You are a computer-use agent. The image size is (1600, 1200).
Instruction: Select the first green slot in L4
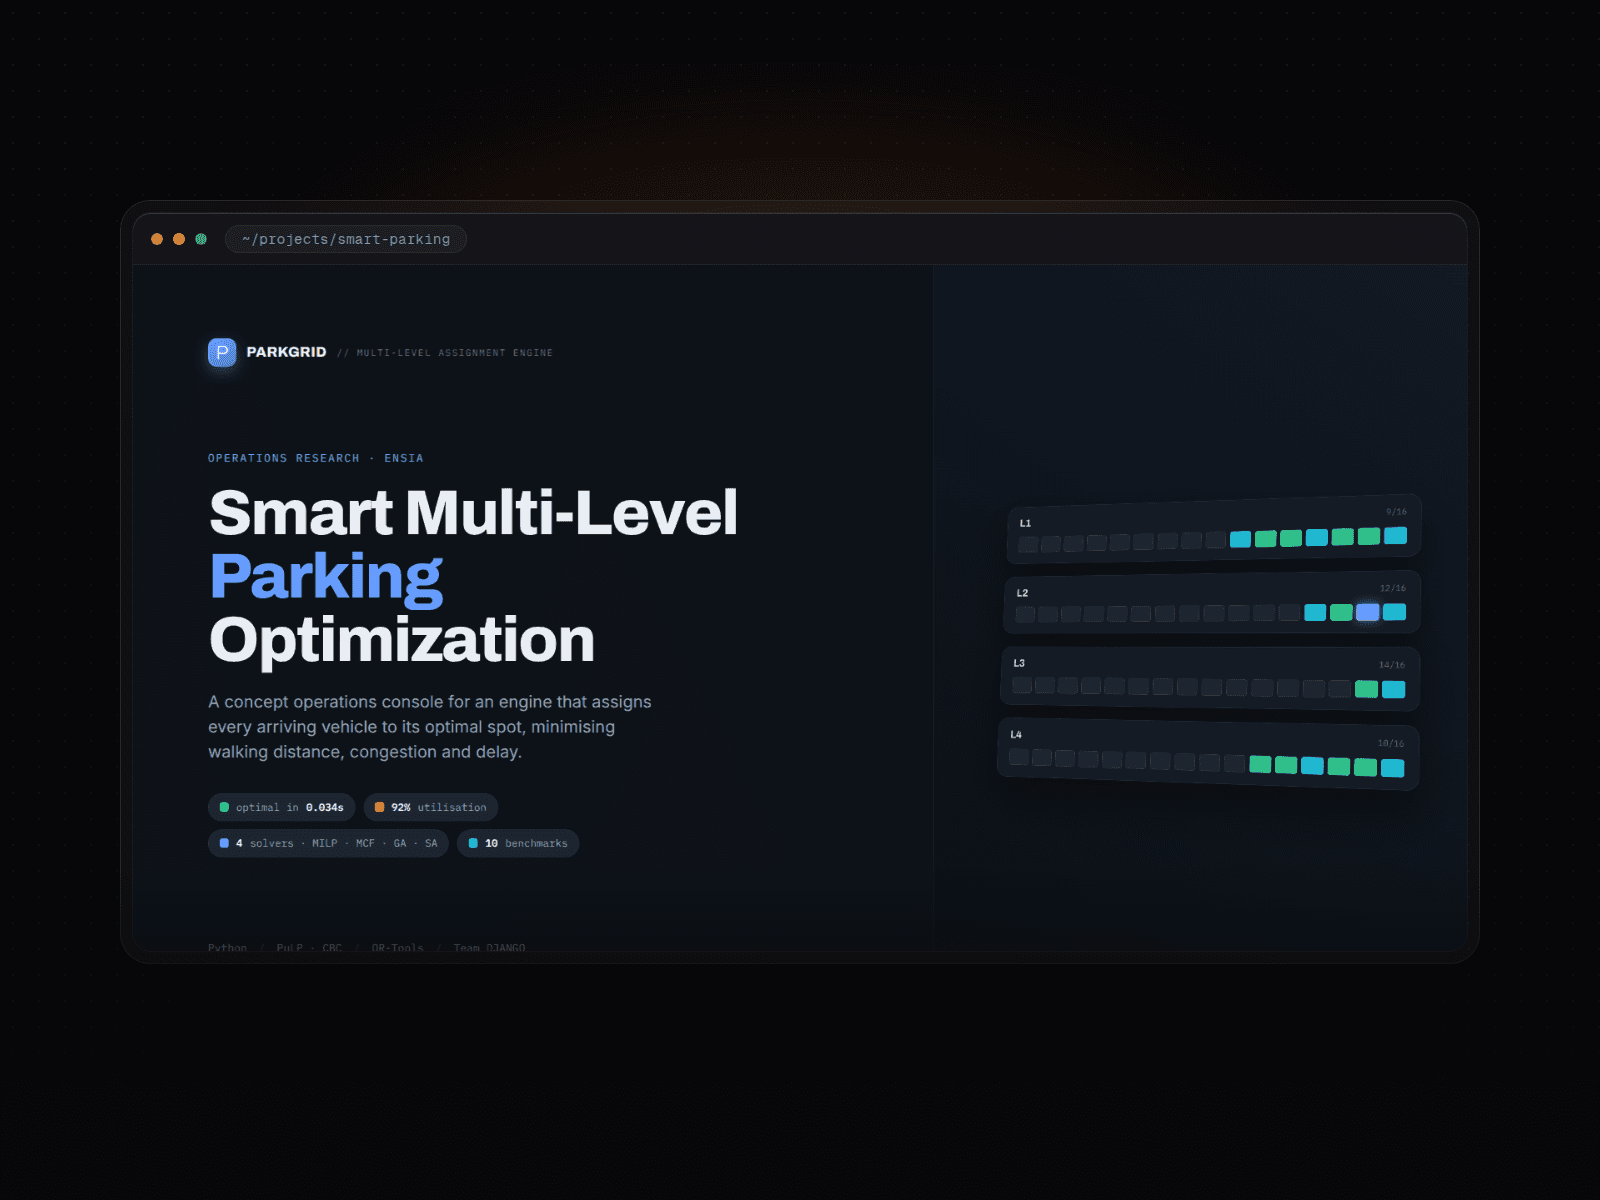[x=1260, y=764]
